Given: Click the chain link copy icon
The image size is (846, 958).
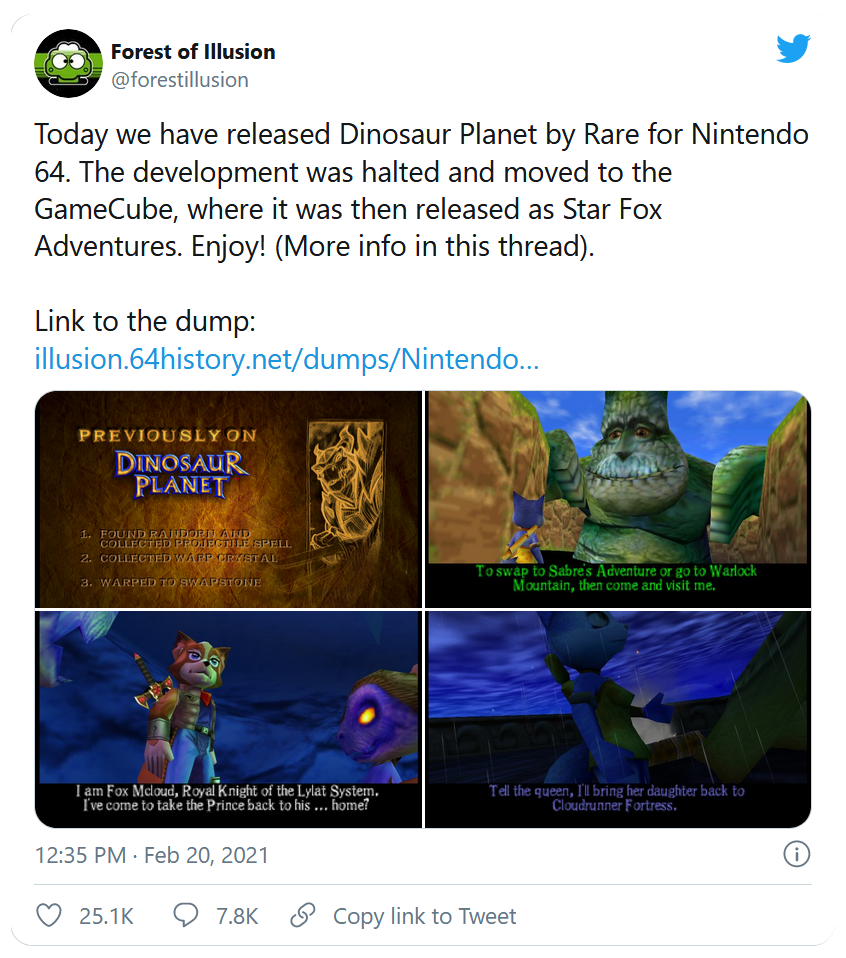Looking at the screenshot, I should point(303,915).
